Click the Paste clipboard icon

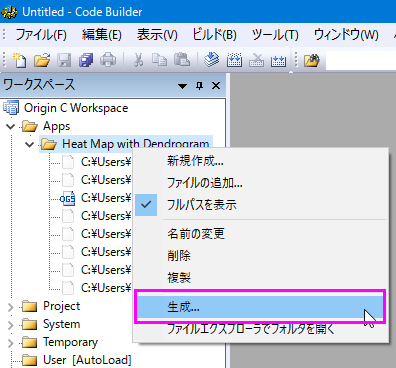[x=182, y=60]
